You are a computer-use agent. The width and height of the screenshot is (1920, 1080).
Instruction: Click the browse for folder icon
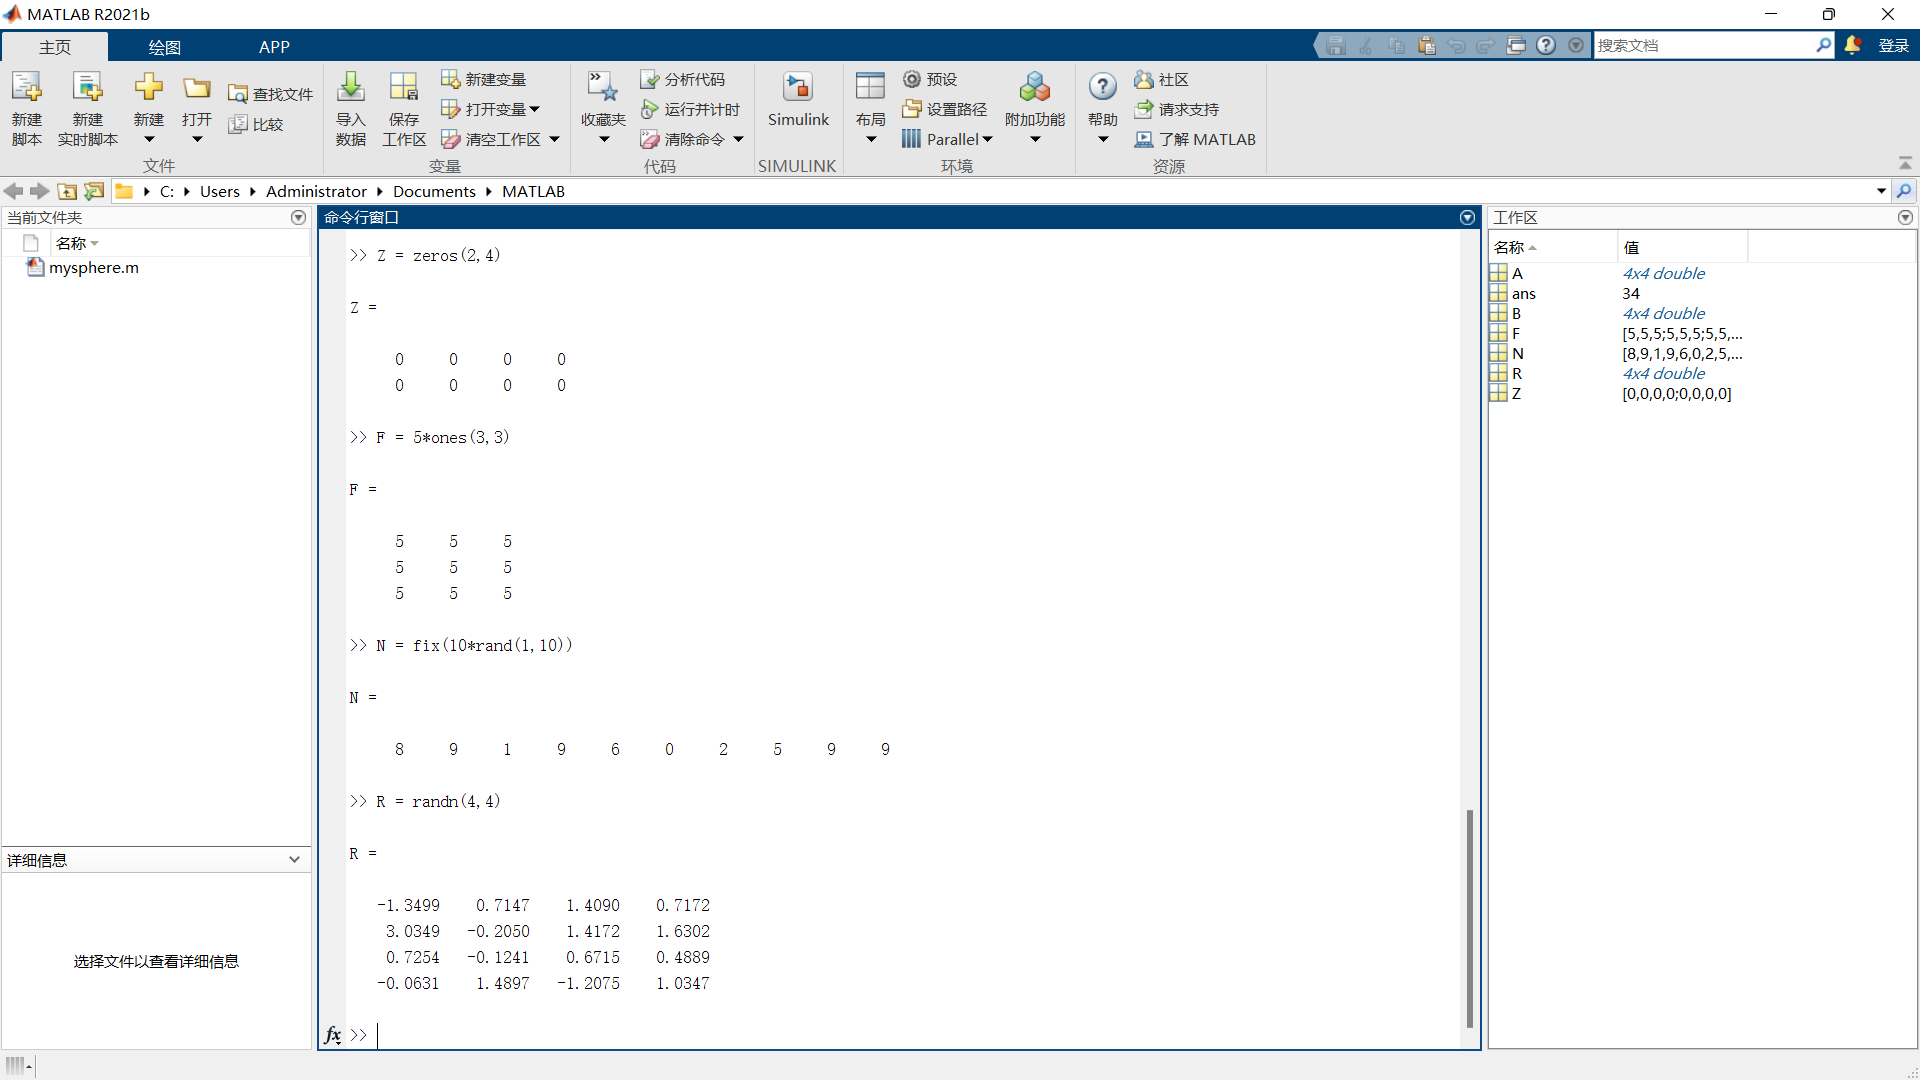(x=95, y=191)
